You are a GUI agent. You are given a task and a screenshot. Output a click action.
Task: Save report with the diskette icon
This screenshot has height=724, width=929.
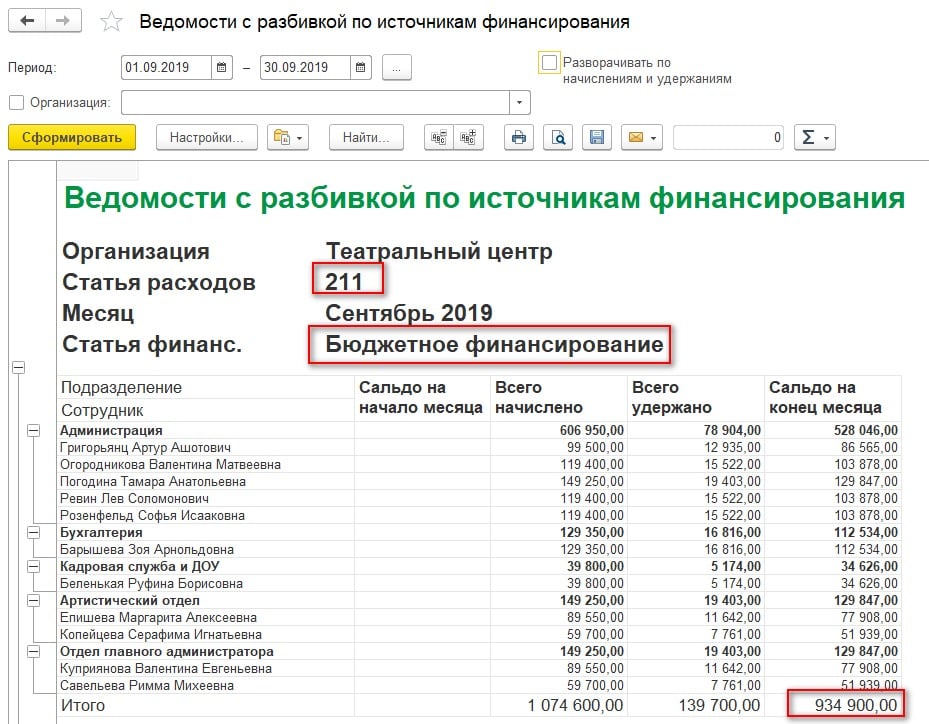[597, 137]
